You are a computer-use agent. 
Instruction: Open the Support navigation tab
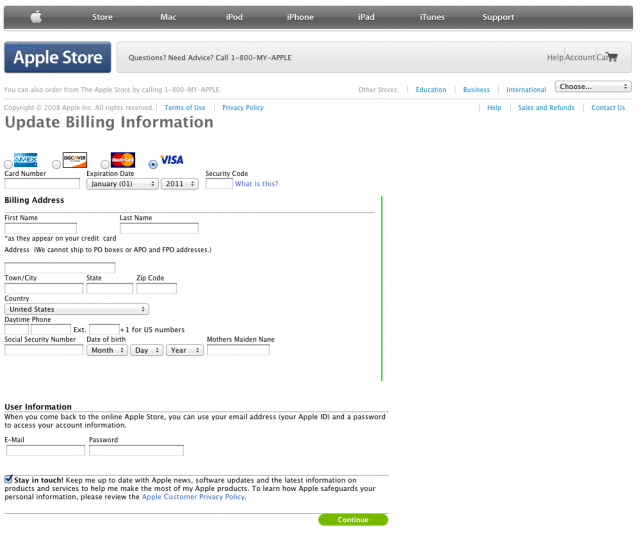pos(498,17)
